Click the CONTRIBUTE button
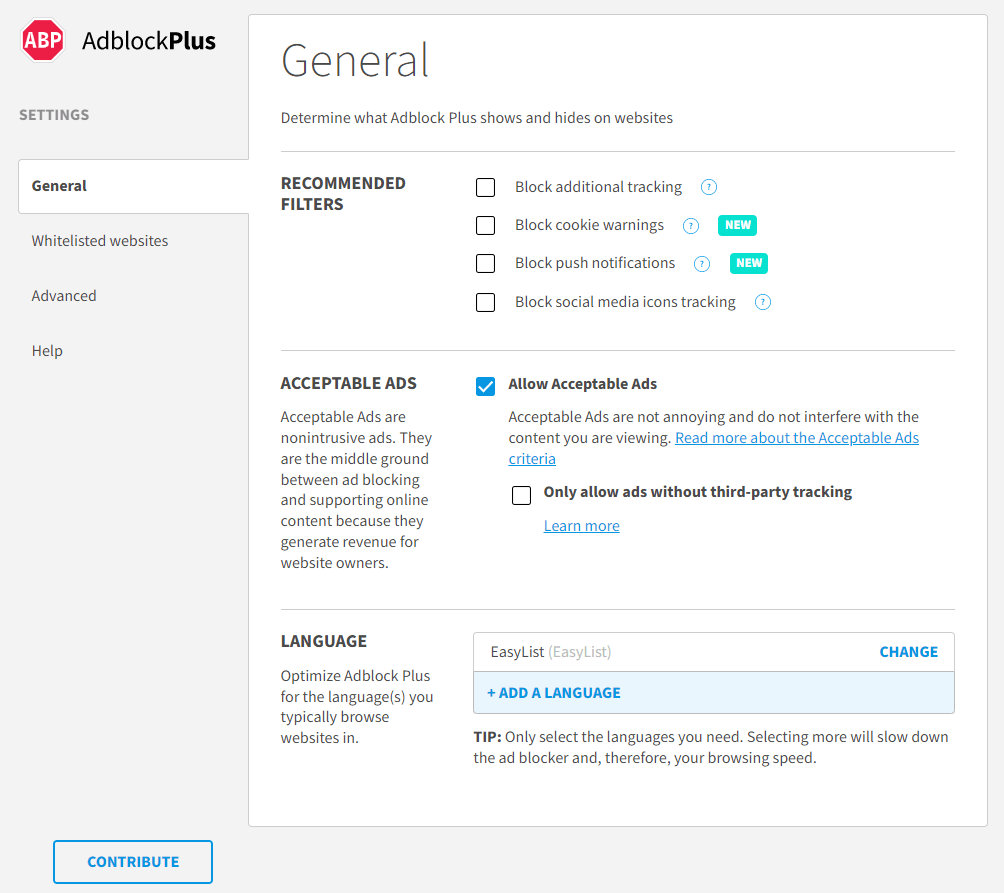The image size is (1004, 893). (132, 861)
